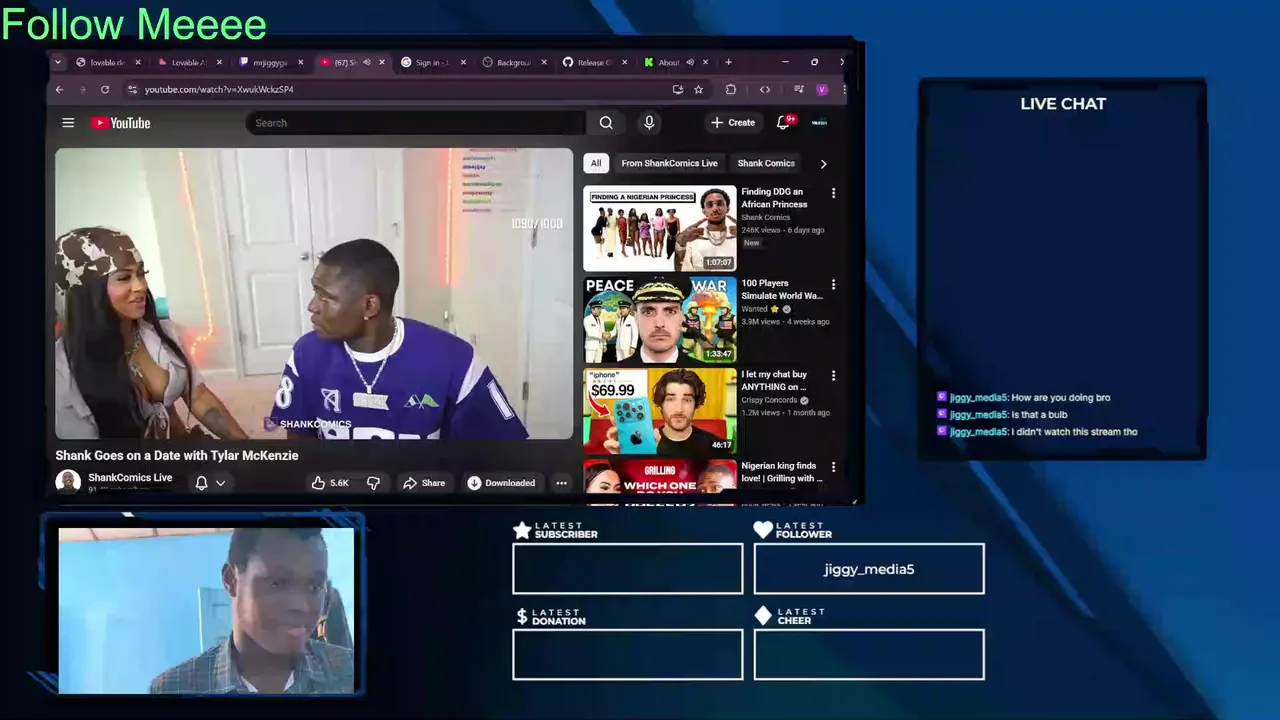Open 100 Players Simulate World War title
The width and height of the screenshot is (1280, 720).
pyautogui.click(x=782, y=289)
